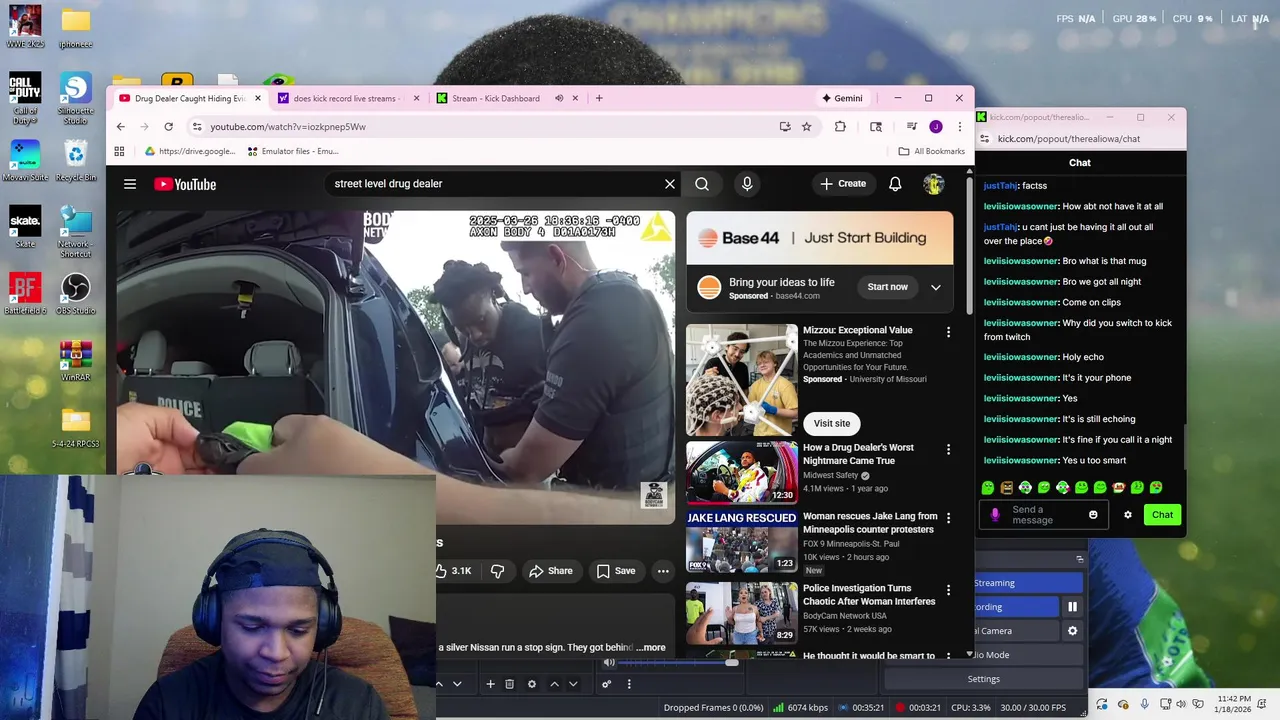Image resolution: width=1280 pixels, height=720 pixels.
Task: Share the video
Action: click(551, 571)
